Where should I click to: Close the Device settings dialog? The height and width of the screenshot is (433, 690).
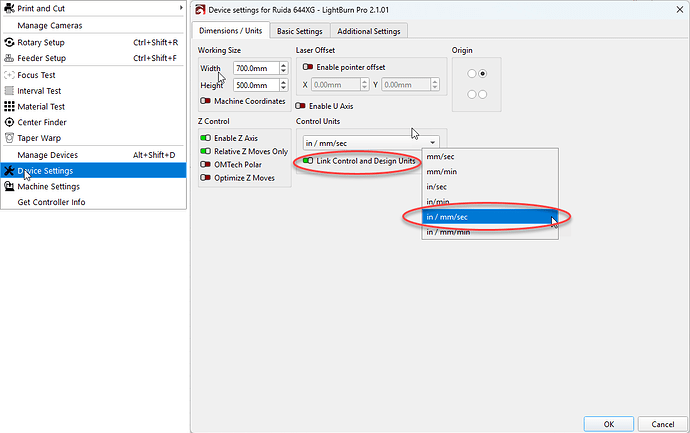point(679,10)
